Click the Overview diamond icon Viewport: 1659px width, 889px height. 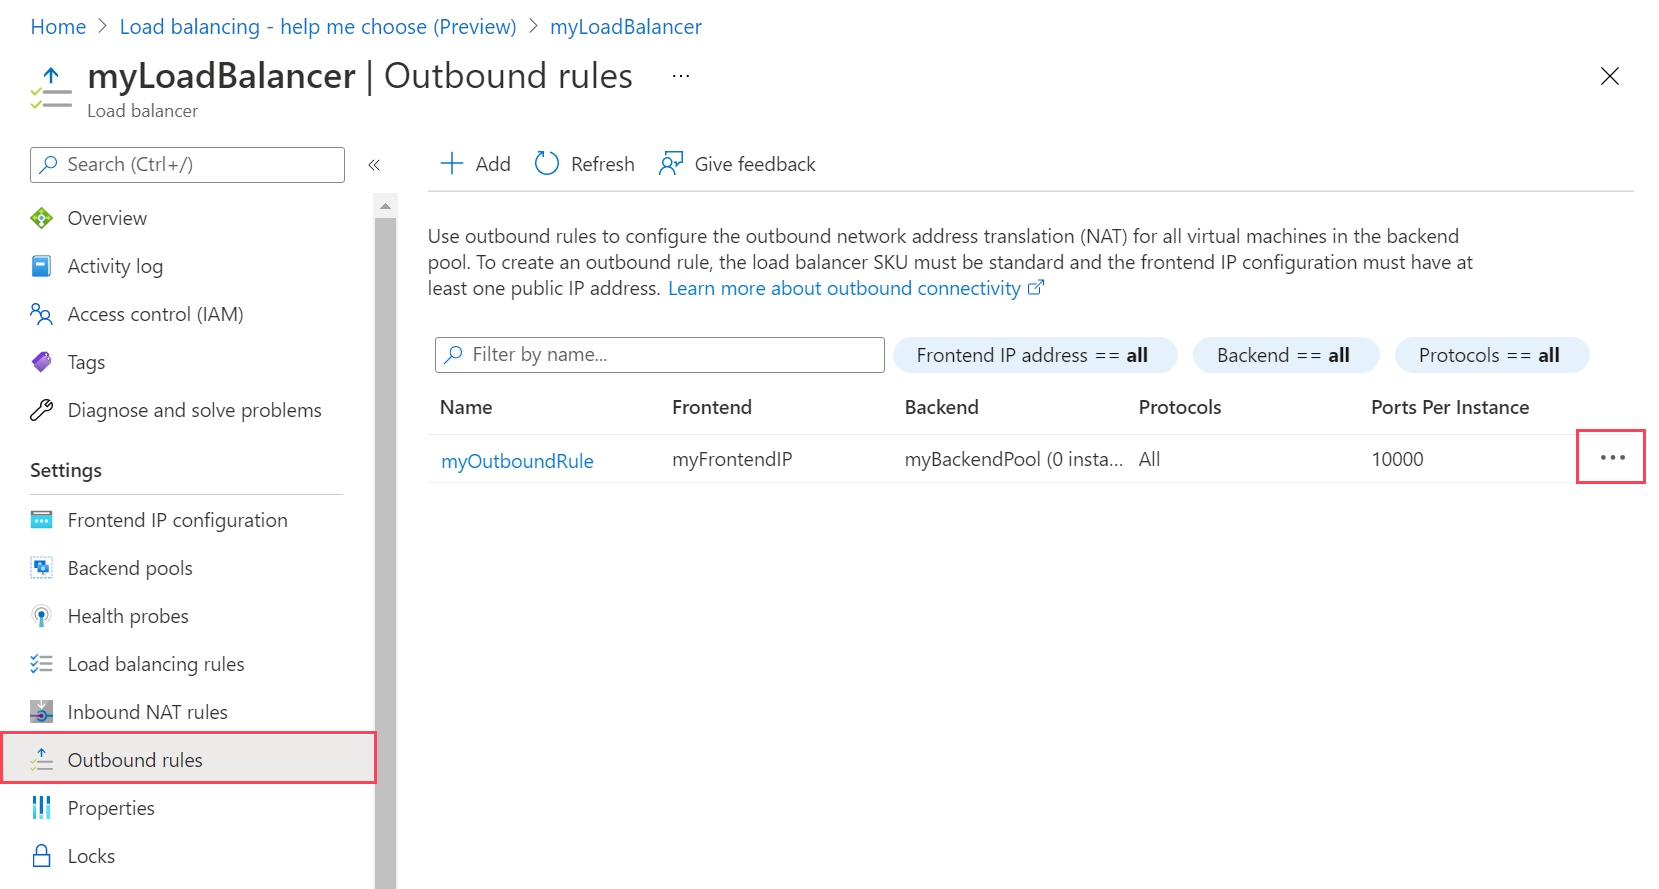(x=41, y=218)
